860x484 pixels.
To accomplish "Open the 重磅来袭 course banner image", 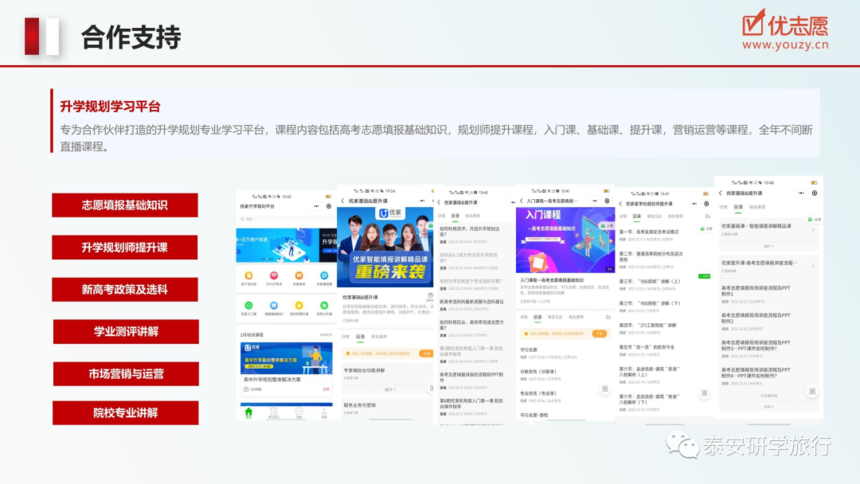I will pos(385,246).
